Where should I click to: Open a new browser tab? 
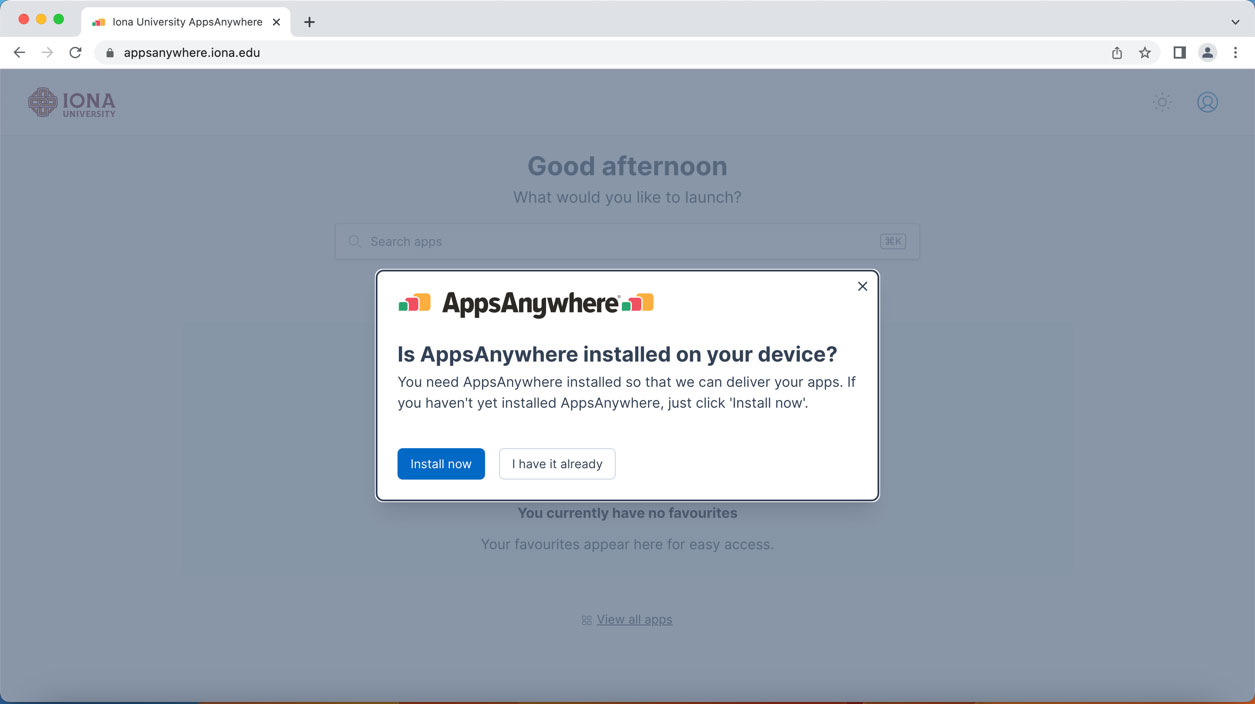click(x=309, y=22)
